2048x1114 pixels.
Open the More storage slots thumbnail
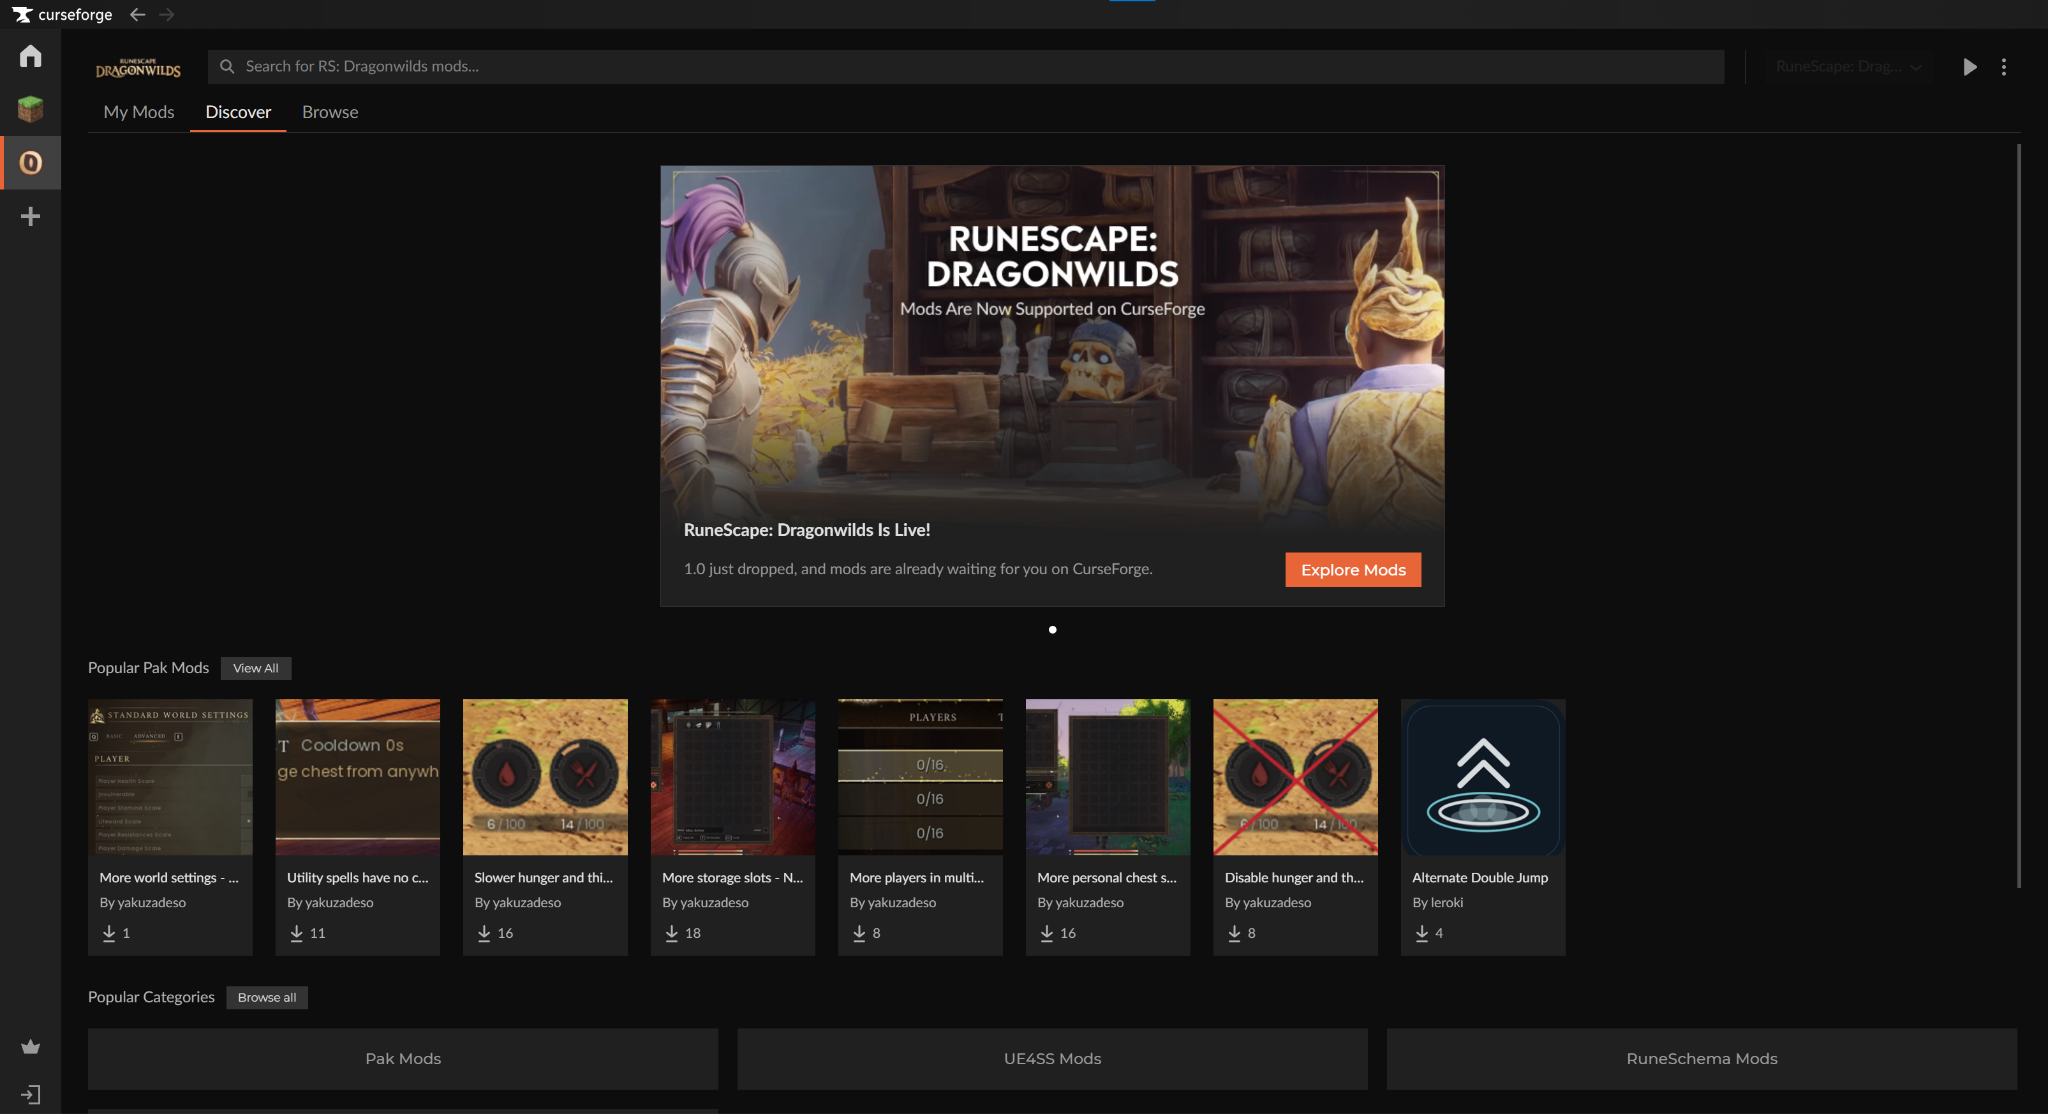[x=733, y=777]
